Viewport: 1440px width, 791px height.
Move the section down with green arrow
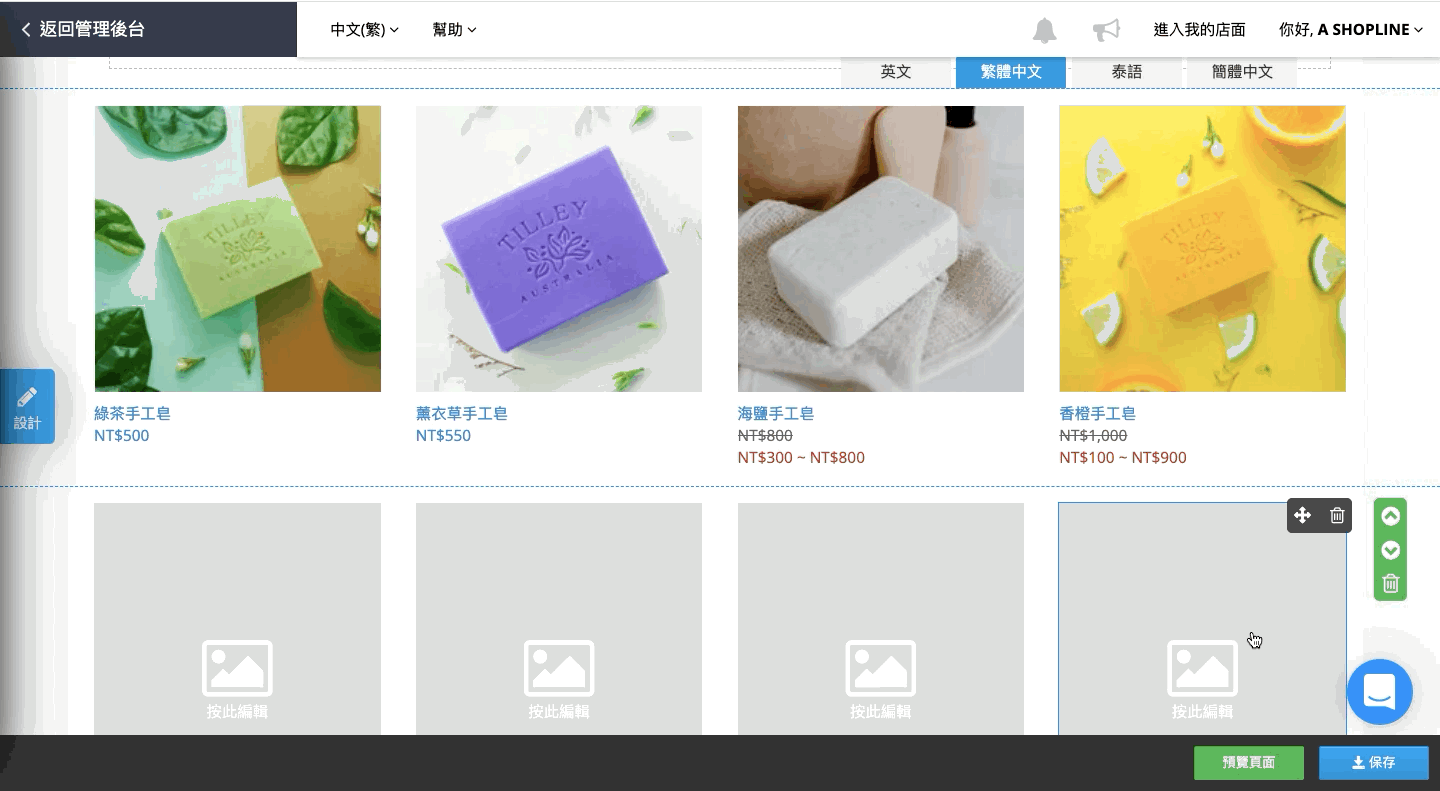1390,550
